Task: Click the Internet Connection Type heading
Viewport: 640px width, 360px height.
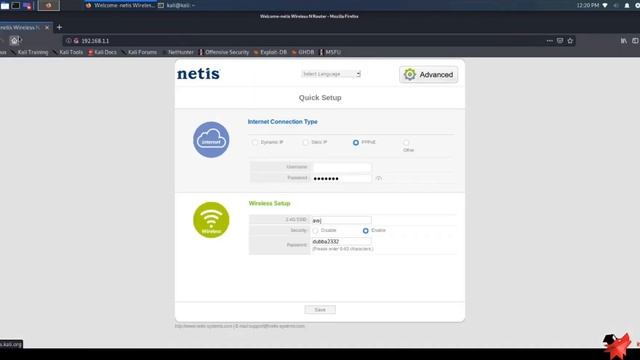Action: [282, 122]
